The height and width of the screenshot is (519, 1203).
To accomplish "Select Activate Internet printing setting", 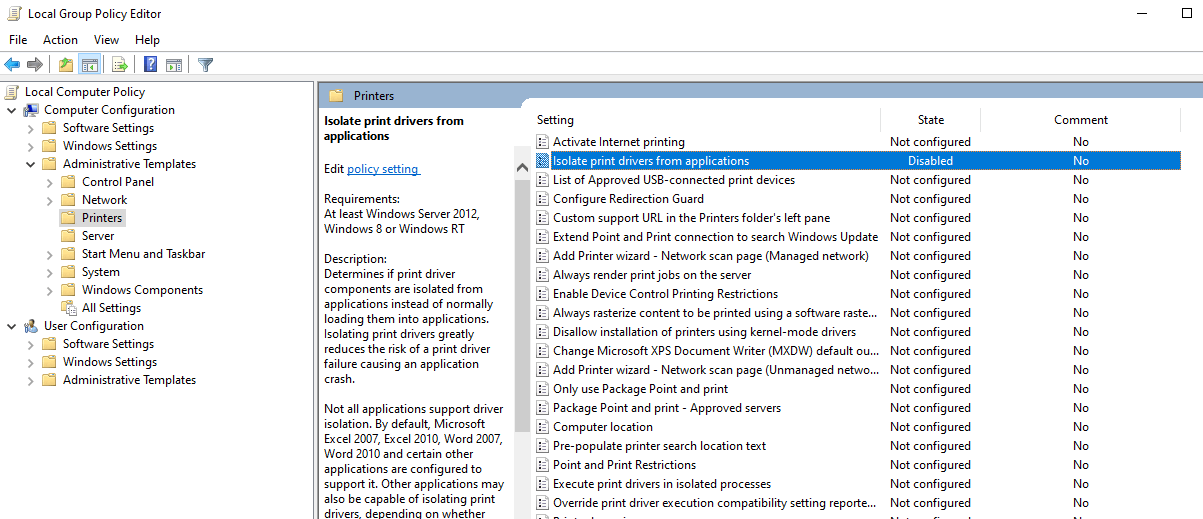I will tap(619, 142).
